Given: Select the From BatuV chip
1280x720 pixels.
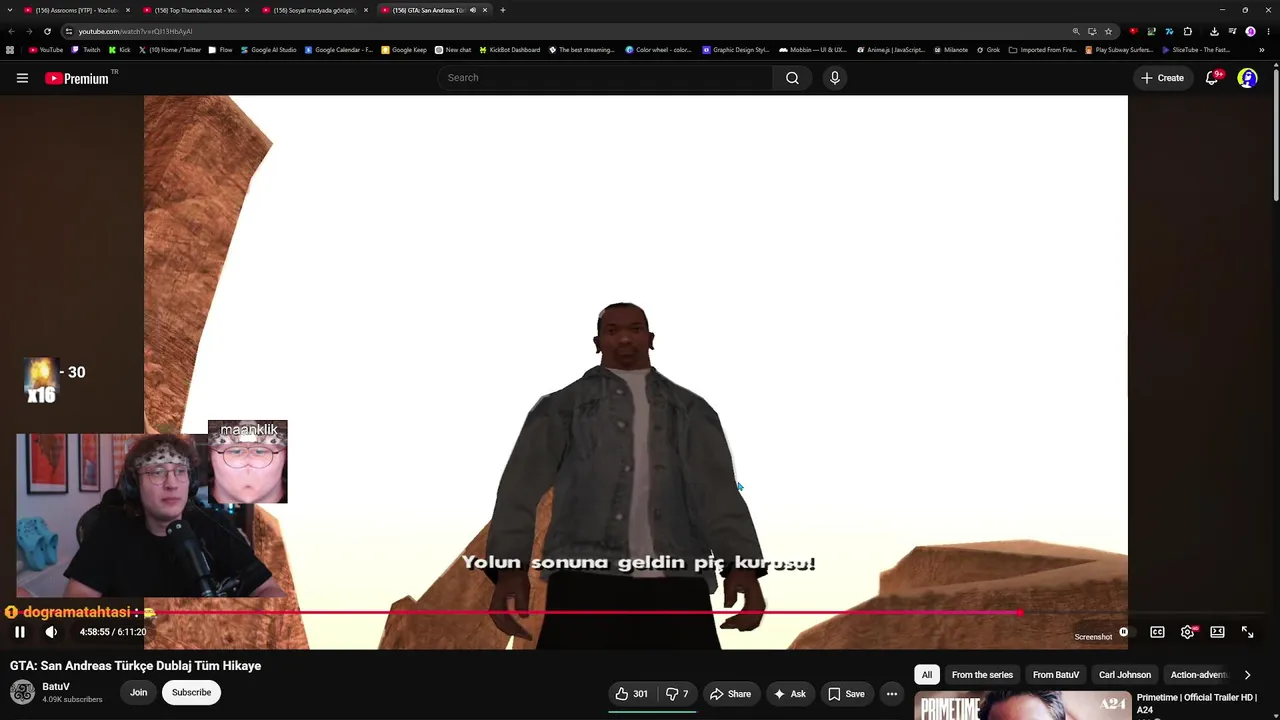Looking at the screenshot, I should point(1056,675).
